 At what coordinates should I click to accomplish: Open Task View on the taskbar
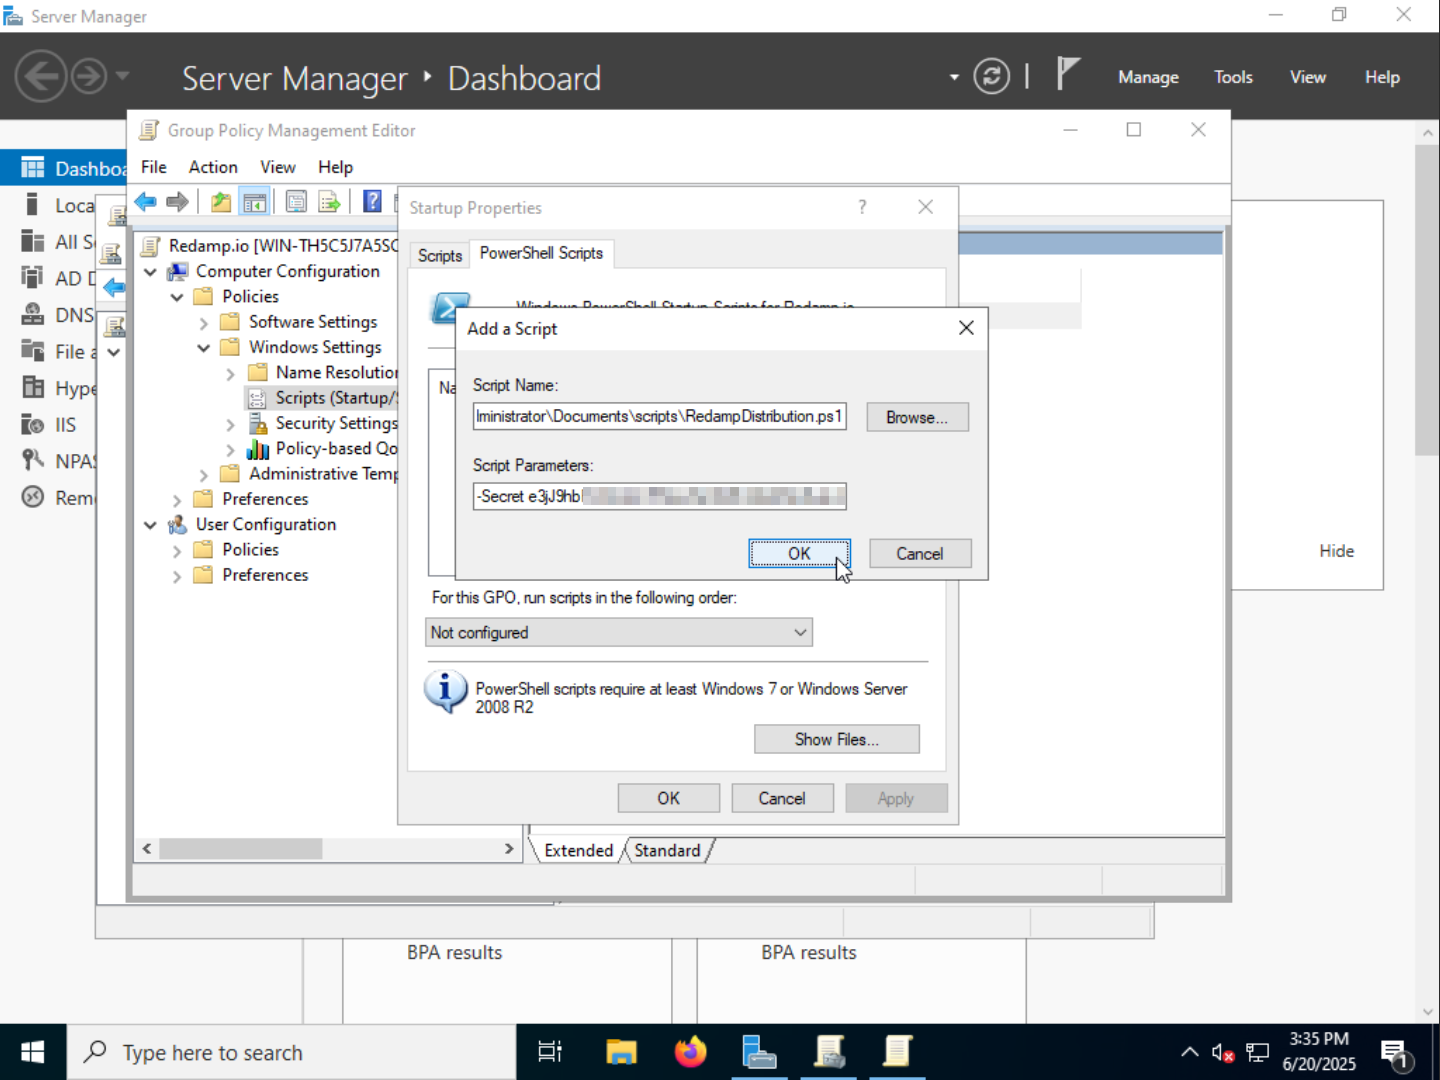[x=550, y=1052]
